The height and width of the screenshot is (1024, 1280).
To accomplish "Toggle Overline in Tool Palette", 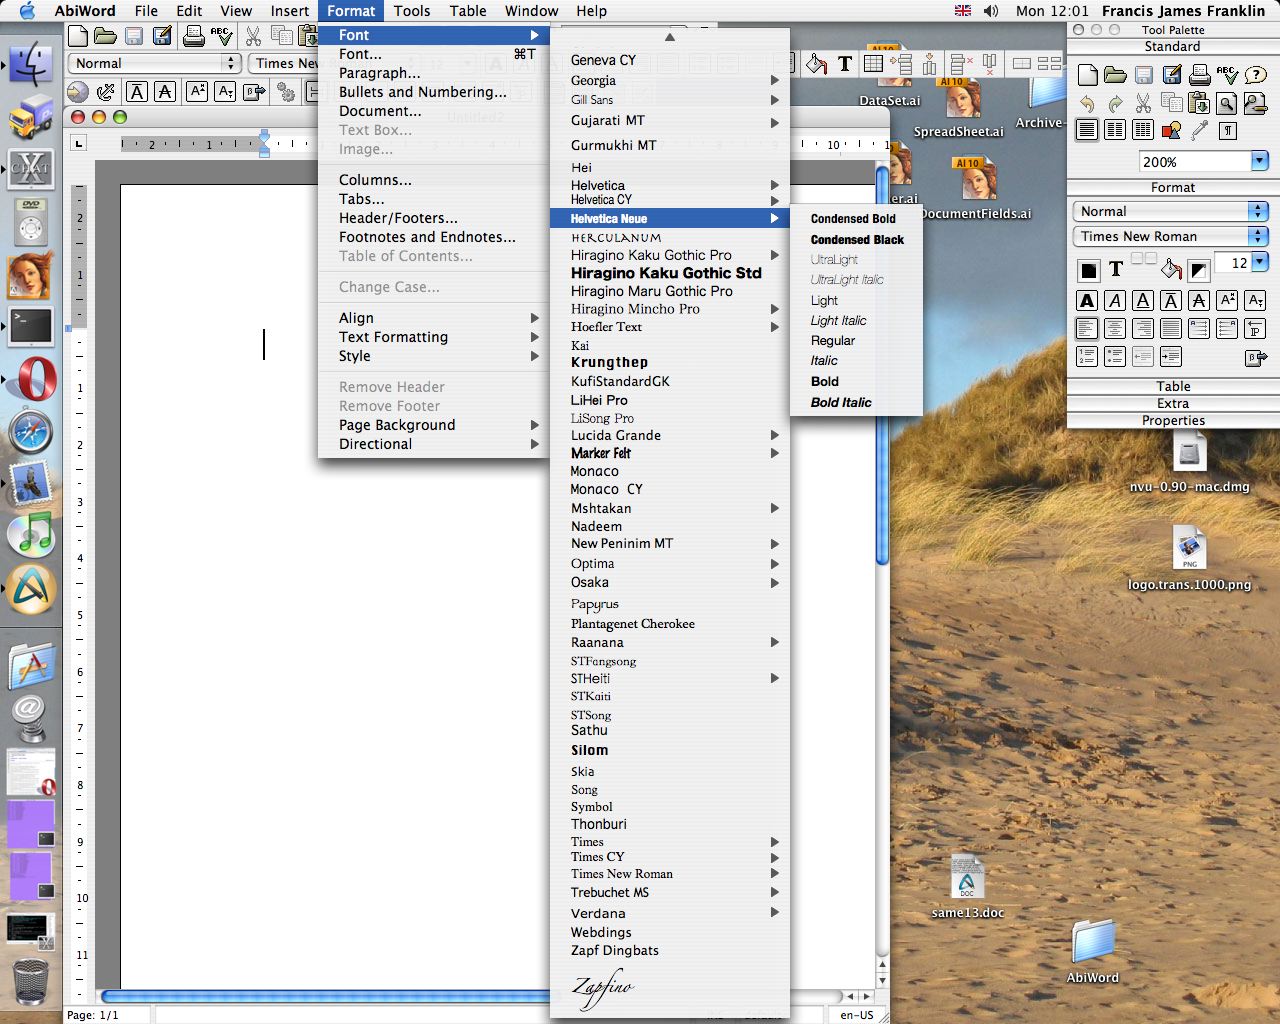I will [1171, 299].
